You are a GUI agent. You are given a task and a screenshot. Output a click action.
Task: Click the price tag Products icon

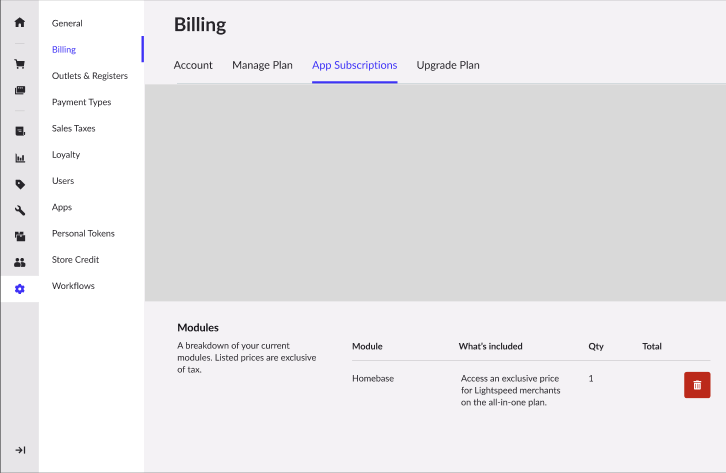tap(20, 184)
